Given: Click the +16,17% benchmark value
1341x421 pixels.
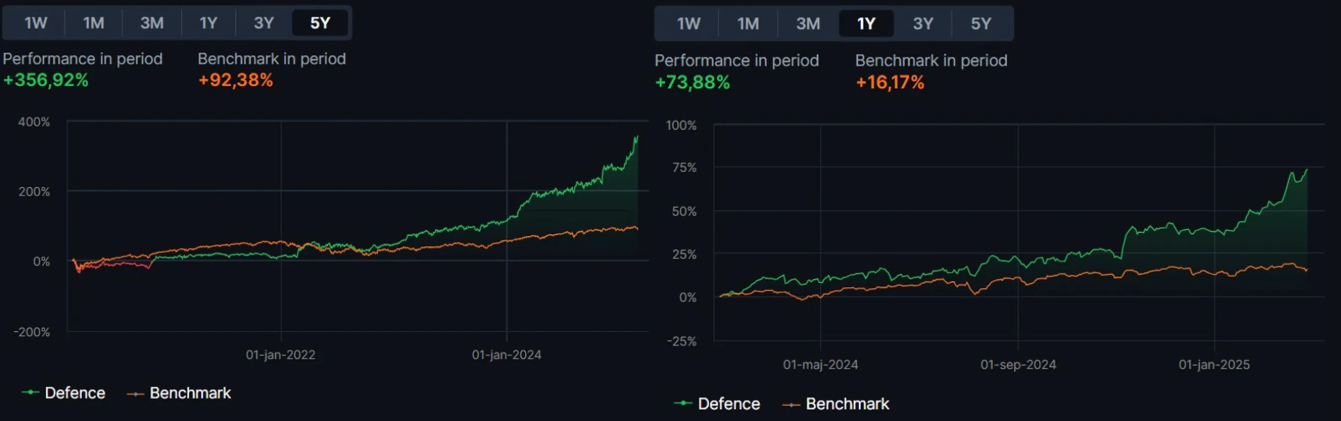Looking at the screenshot, I should (x=889, y=82).
